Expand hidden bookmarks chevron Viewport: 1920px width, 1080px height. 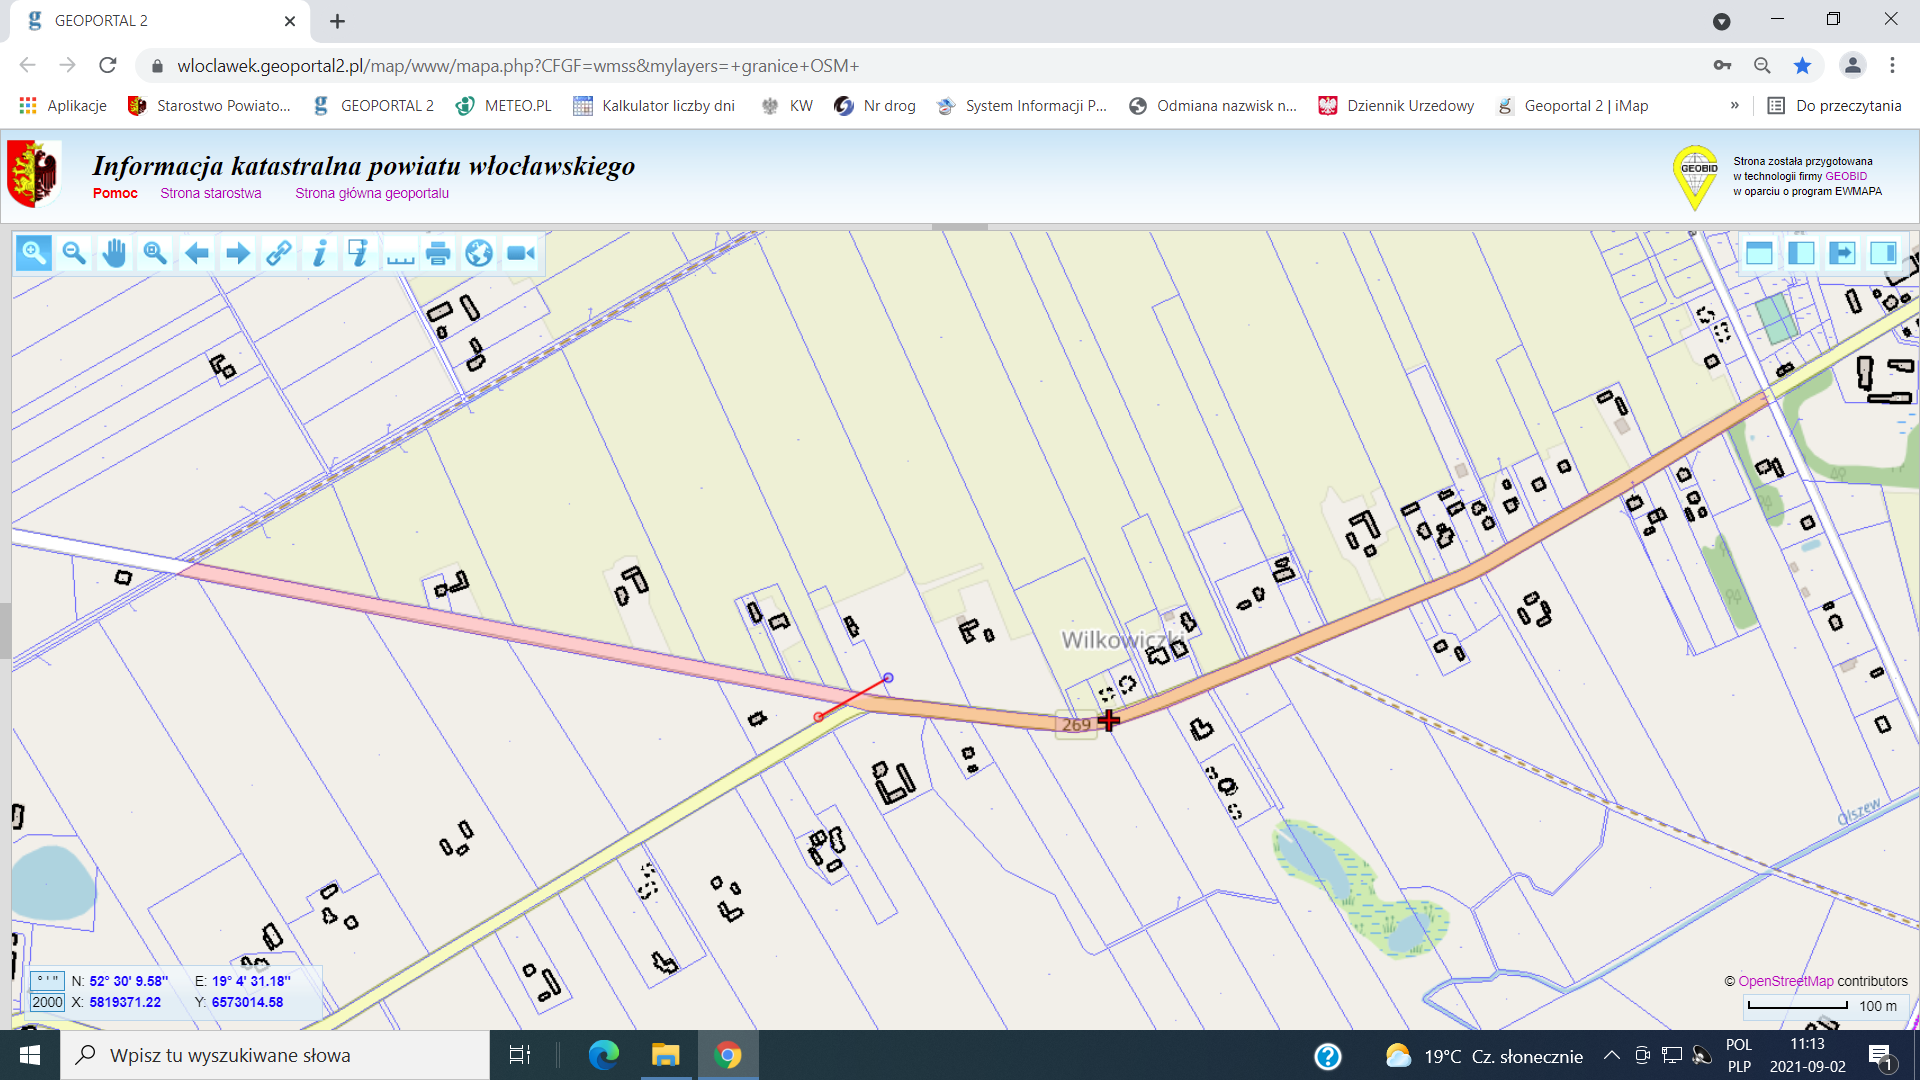coord(1734,106)
